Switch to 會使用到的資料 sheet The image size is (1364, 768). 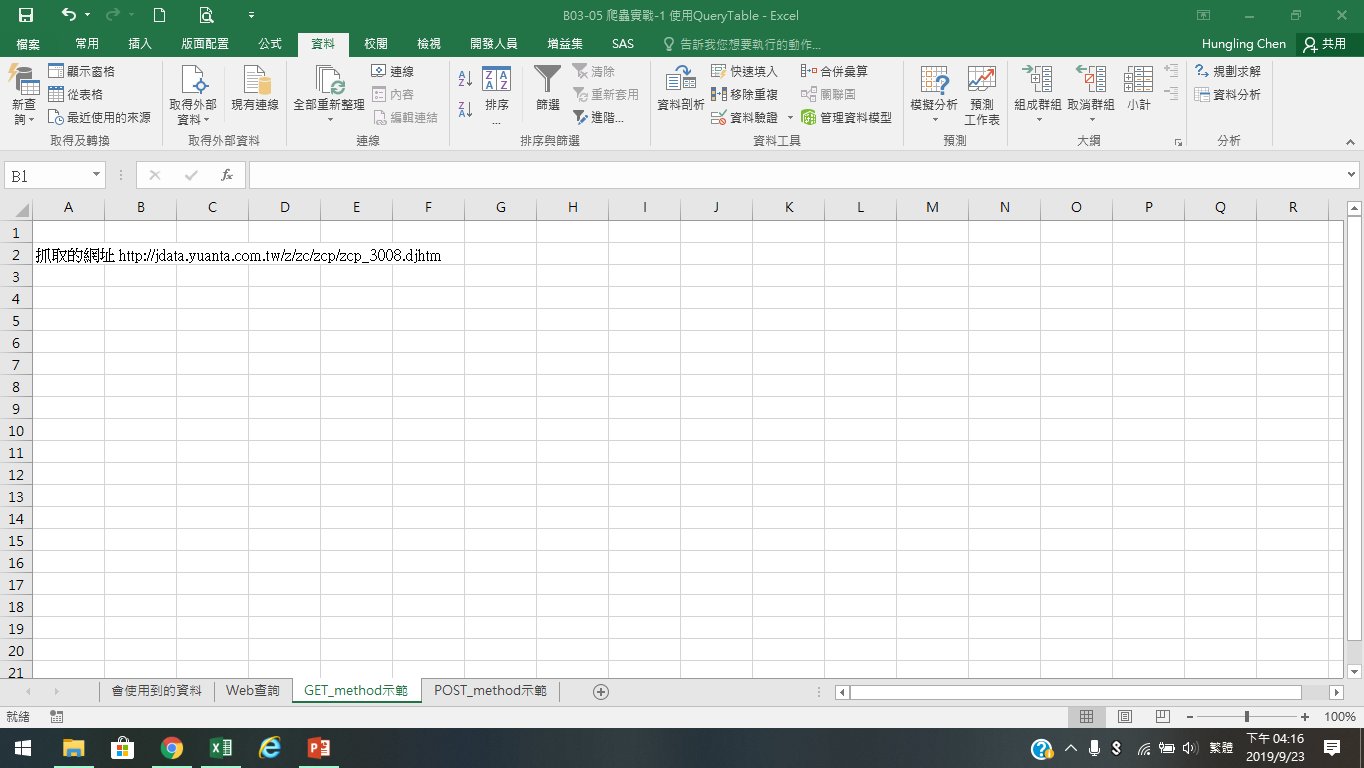[x=157, y=691]
